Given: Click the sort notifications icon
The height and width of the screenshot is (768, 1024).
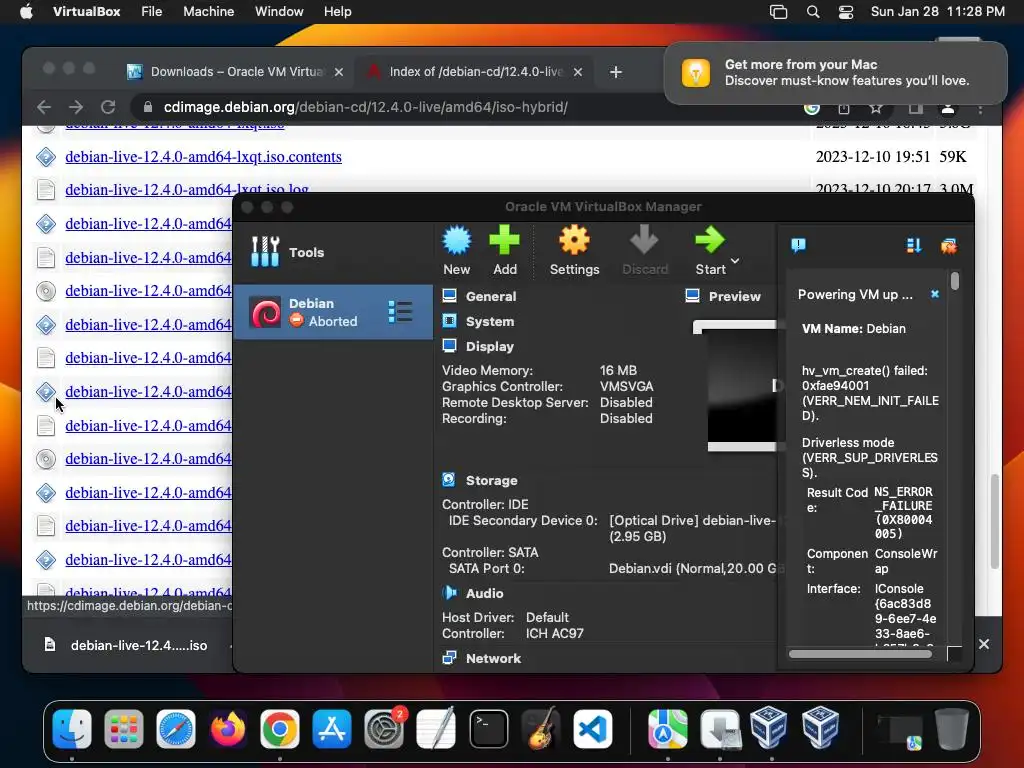Looking at the screenshot, I should [x=914, y=246].
